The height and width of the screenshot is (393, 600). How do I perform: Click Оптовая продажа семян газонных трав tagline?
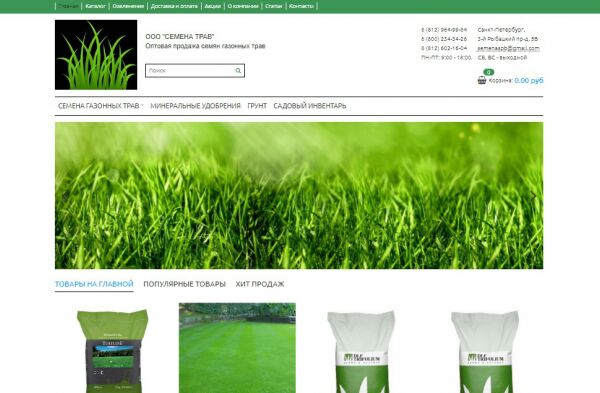(x=205, y=46)
